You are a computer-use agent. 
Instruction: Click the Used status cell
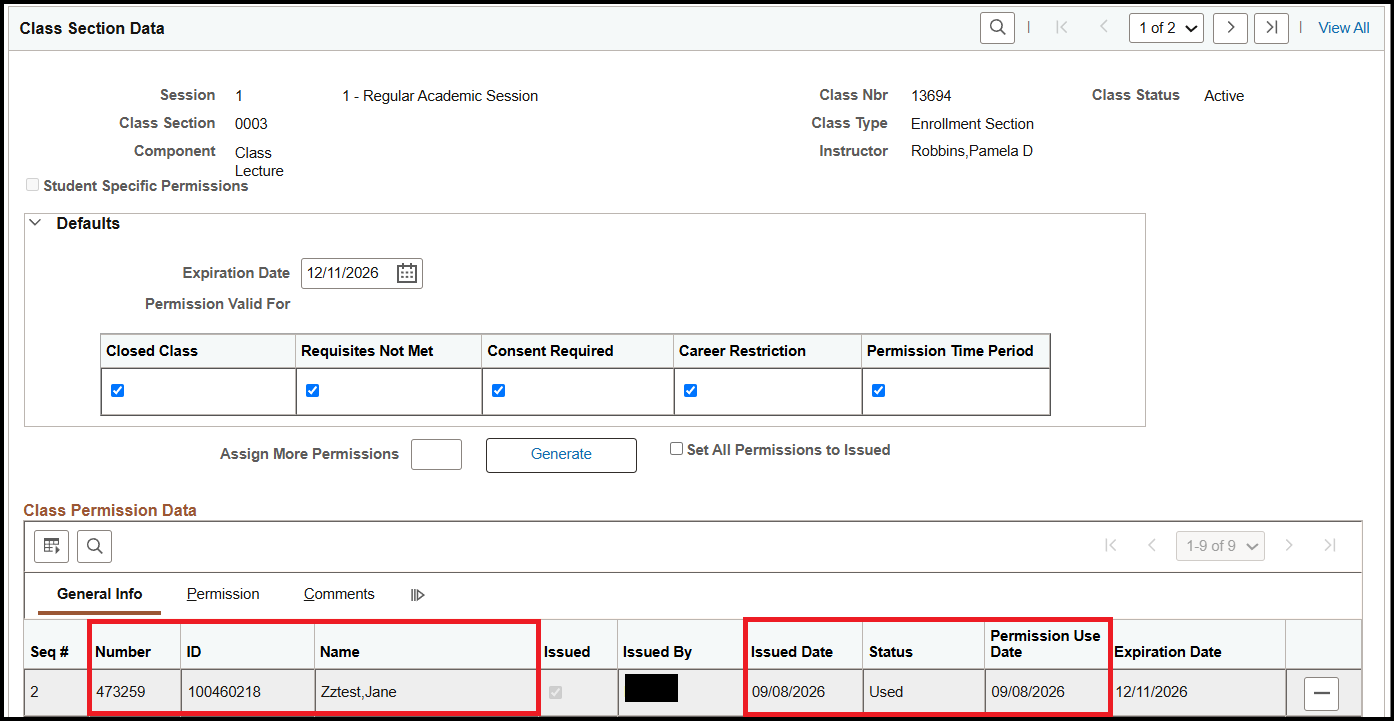[886, 691]
